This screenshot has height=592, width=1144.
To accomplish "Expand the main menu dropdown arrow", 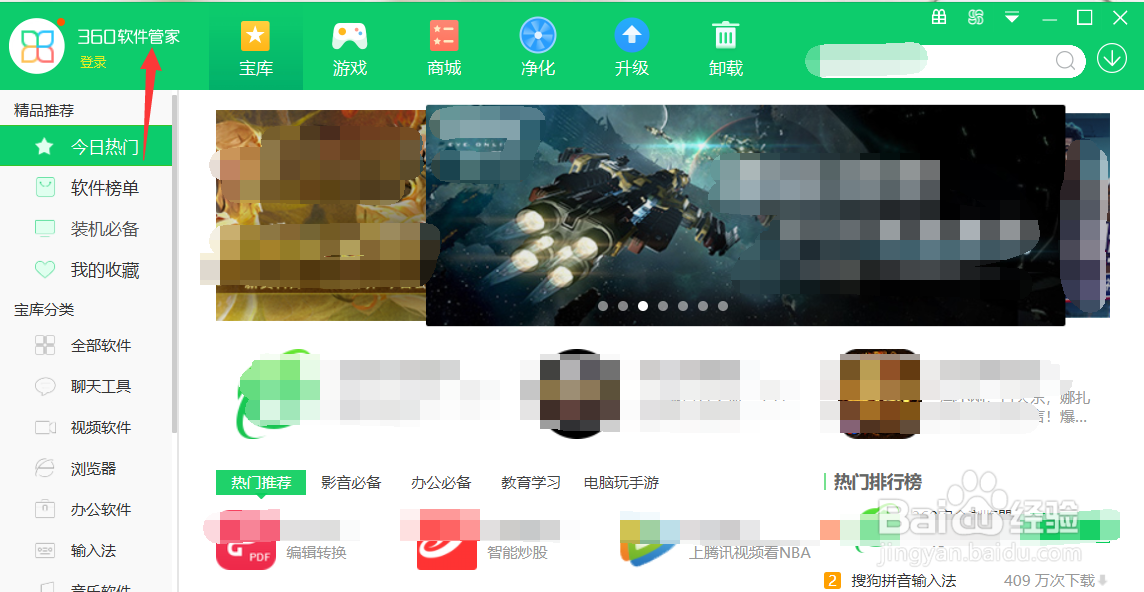I will click(1012, 16).
